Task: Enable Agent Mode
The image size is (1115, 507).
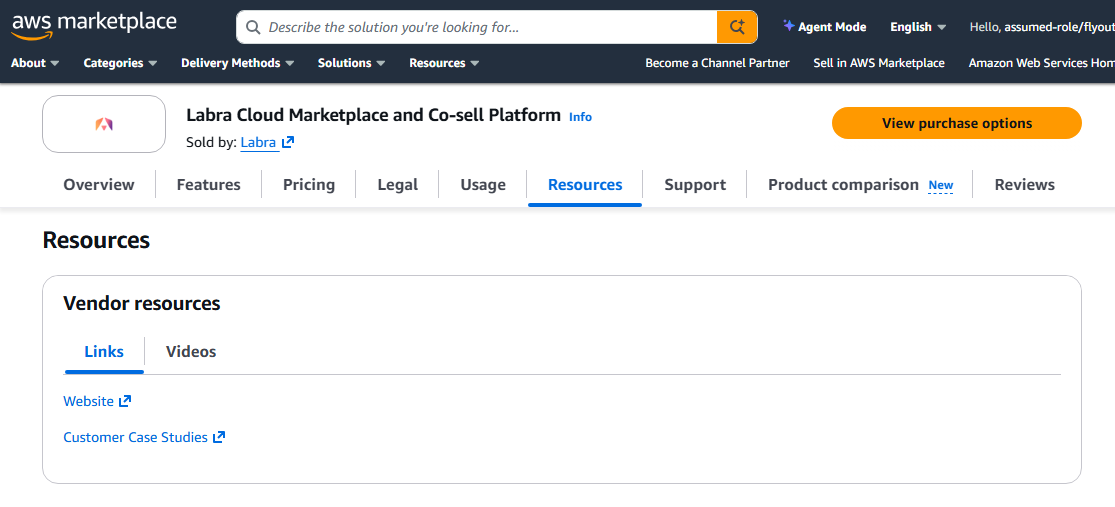Action: pyautogui.click(x=824, y=27)
